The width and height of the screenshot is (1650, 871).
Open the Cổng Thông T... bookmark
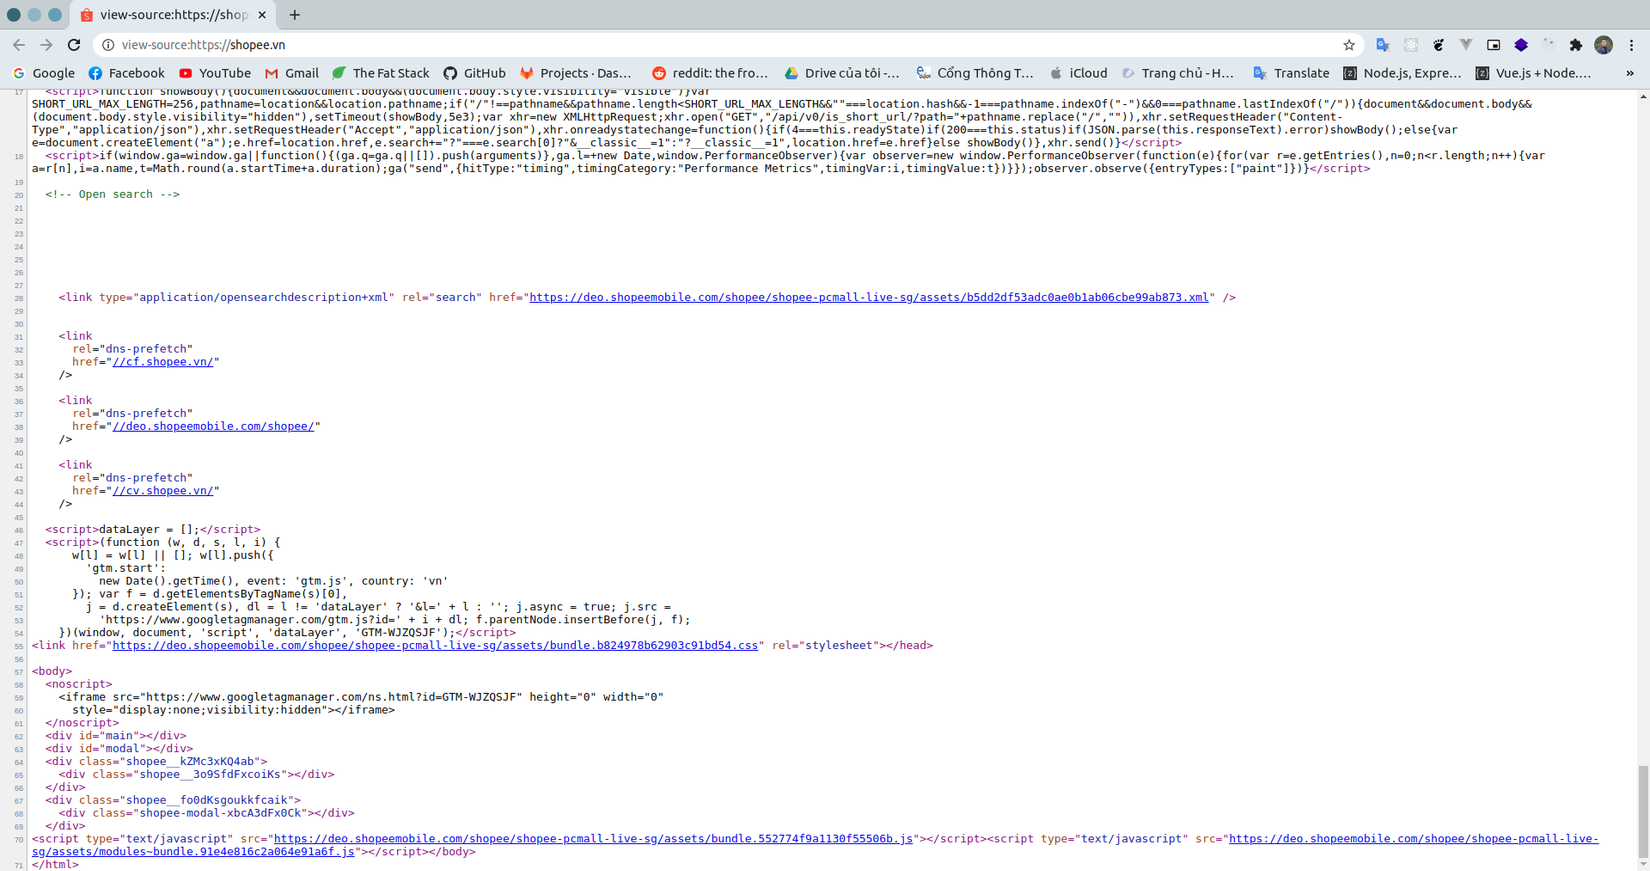tap(974, 73)
